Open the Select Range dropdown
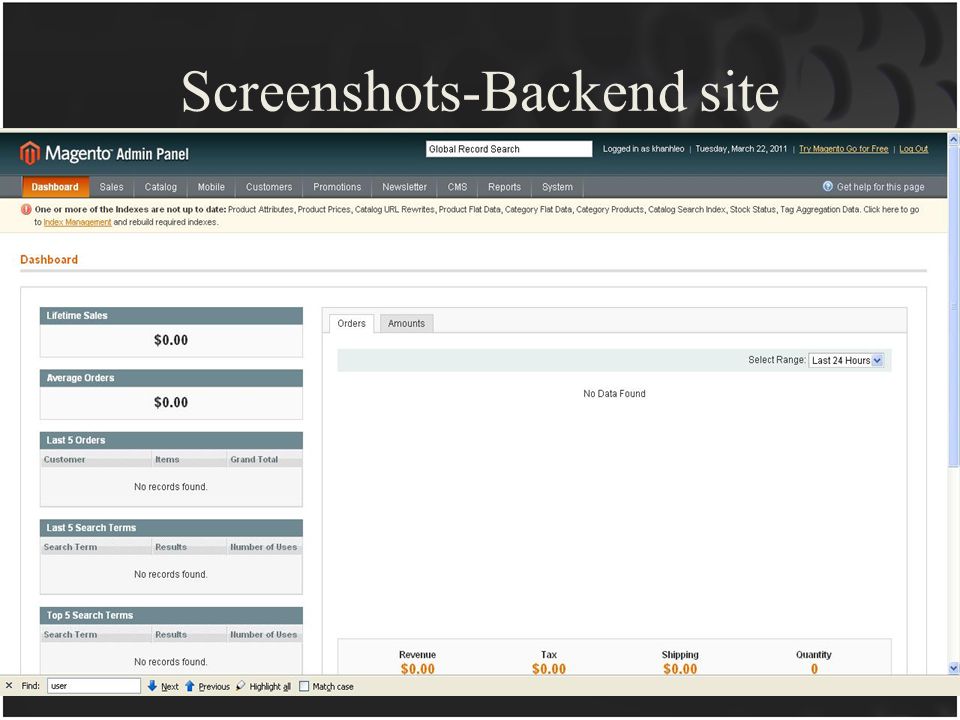 pos(846,360)
